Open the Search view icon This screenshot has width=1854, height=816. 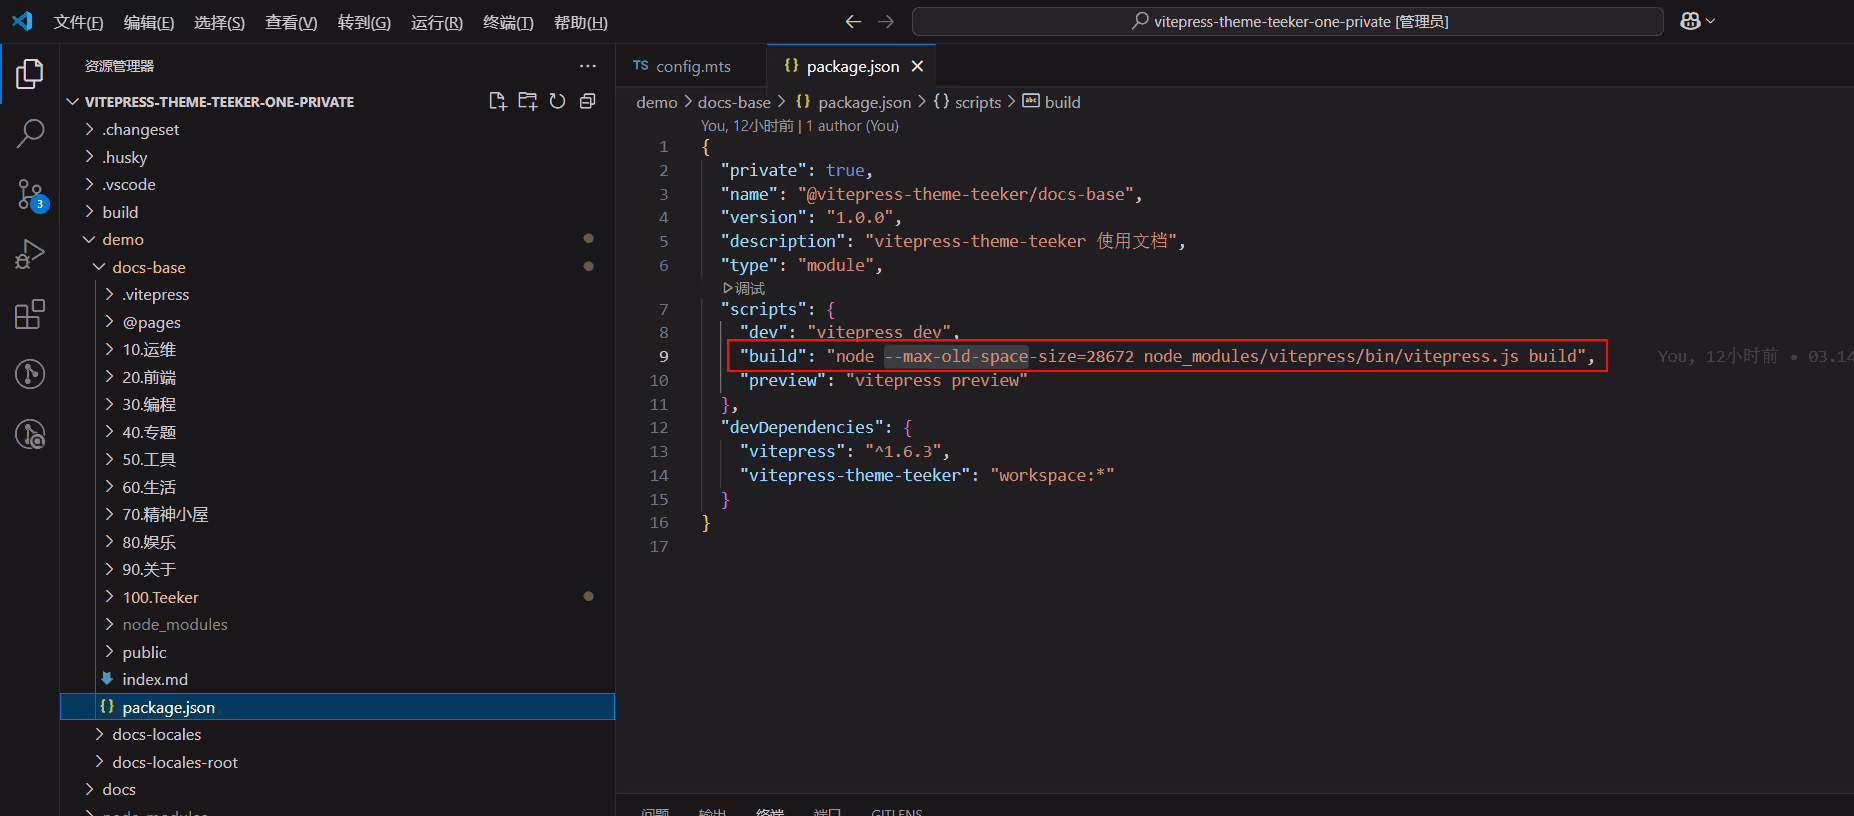coord(30,133)
